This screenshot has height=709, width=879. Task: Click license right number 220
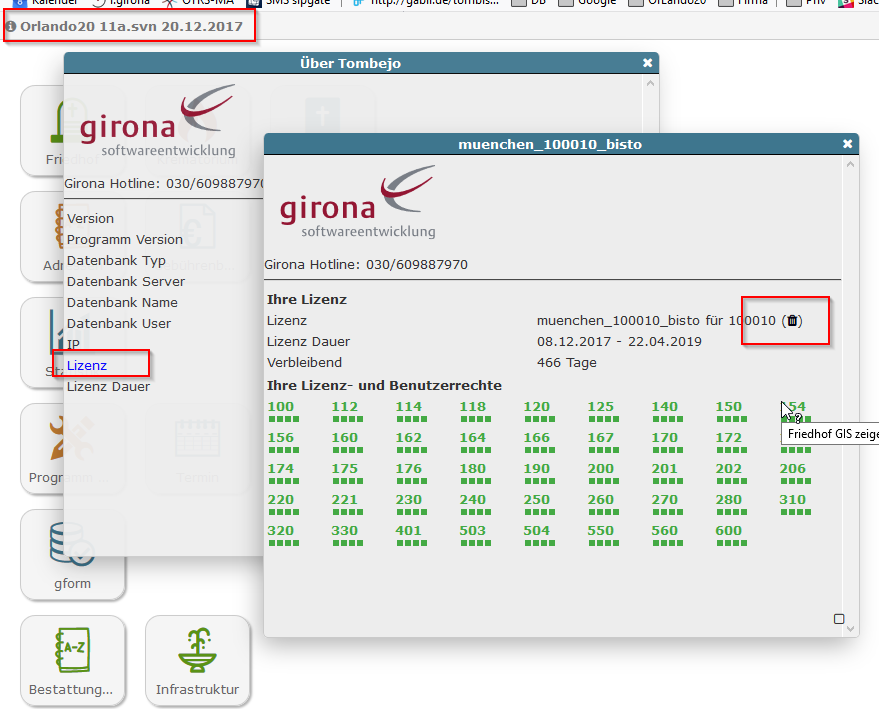pyautogui.click(x=281, y=499)
